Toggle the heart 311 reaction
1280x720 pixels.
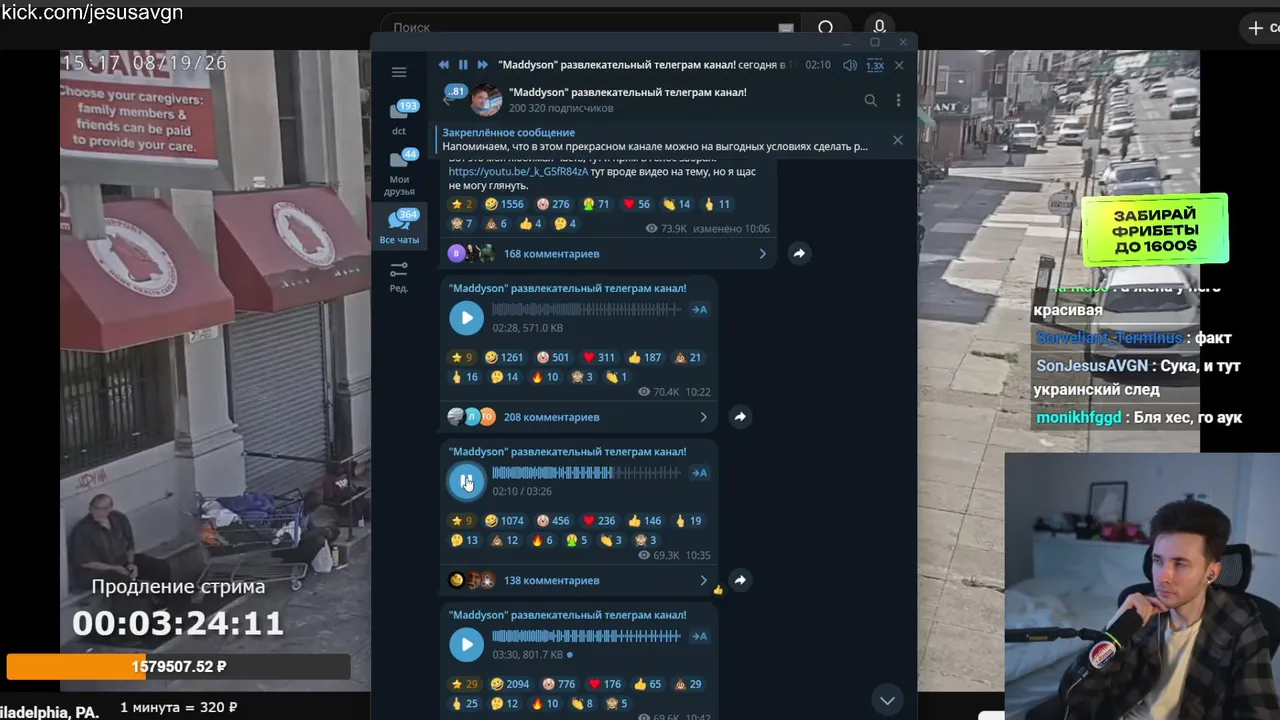[600, 357]
